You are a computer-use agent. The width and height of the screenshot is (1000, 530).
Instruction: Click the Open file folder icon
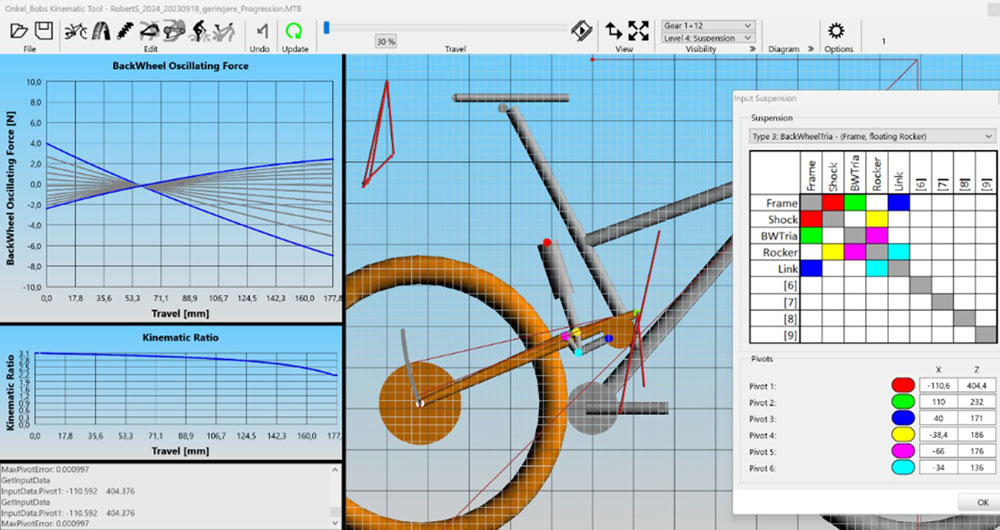(x=19, y=31)
